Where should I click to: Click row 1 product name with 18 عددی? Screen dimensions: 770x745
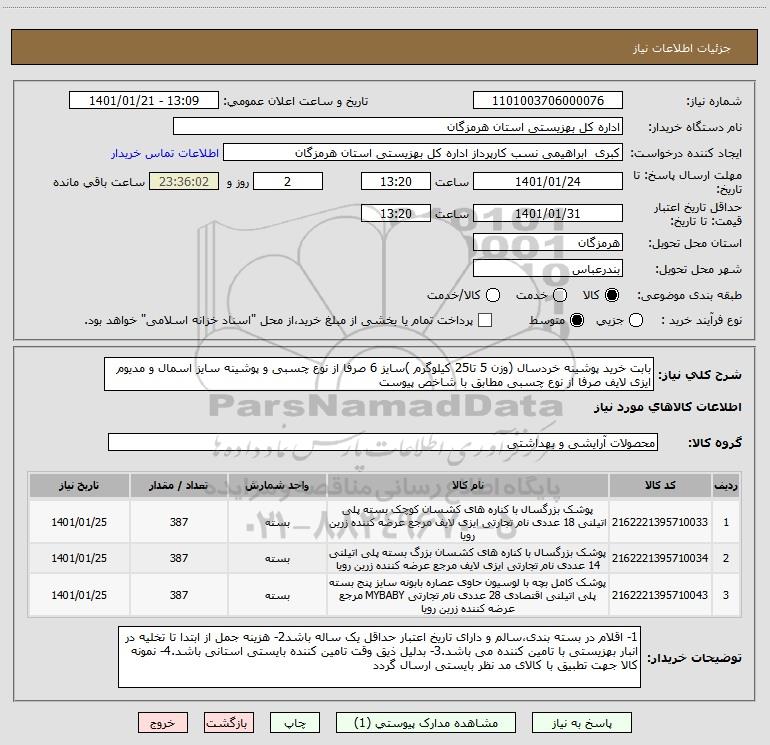468,522
